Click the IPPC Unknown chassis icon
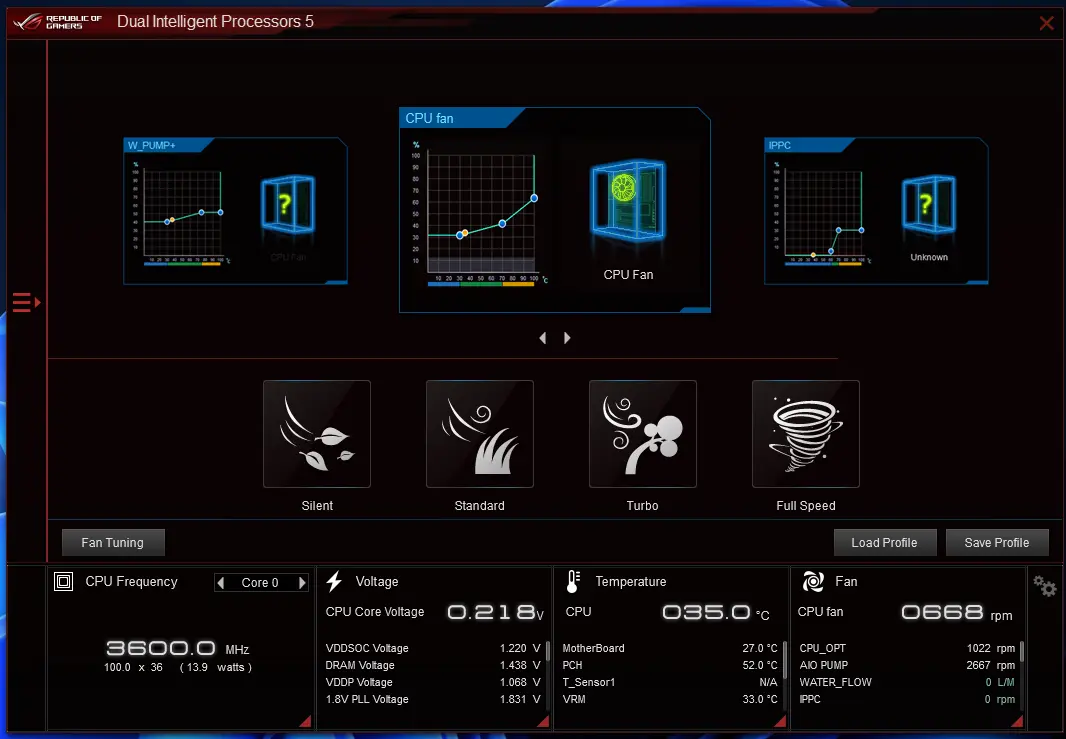 pos(929,204)
